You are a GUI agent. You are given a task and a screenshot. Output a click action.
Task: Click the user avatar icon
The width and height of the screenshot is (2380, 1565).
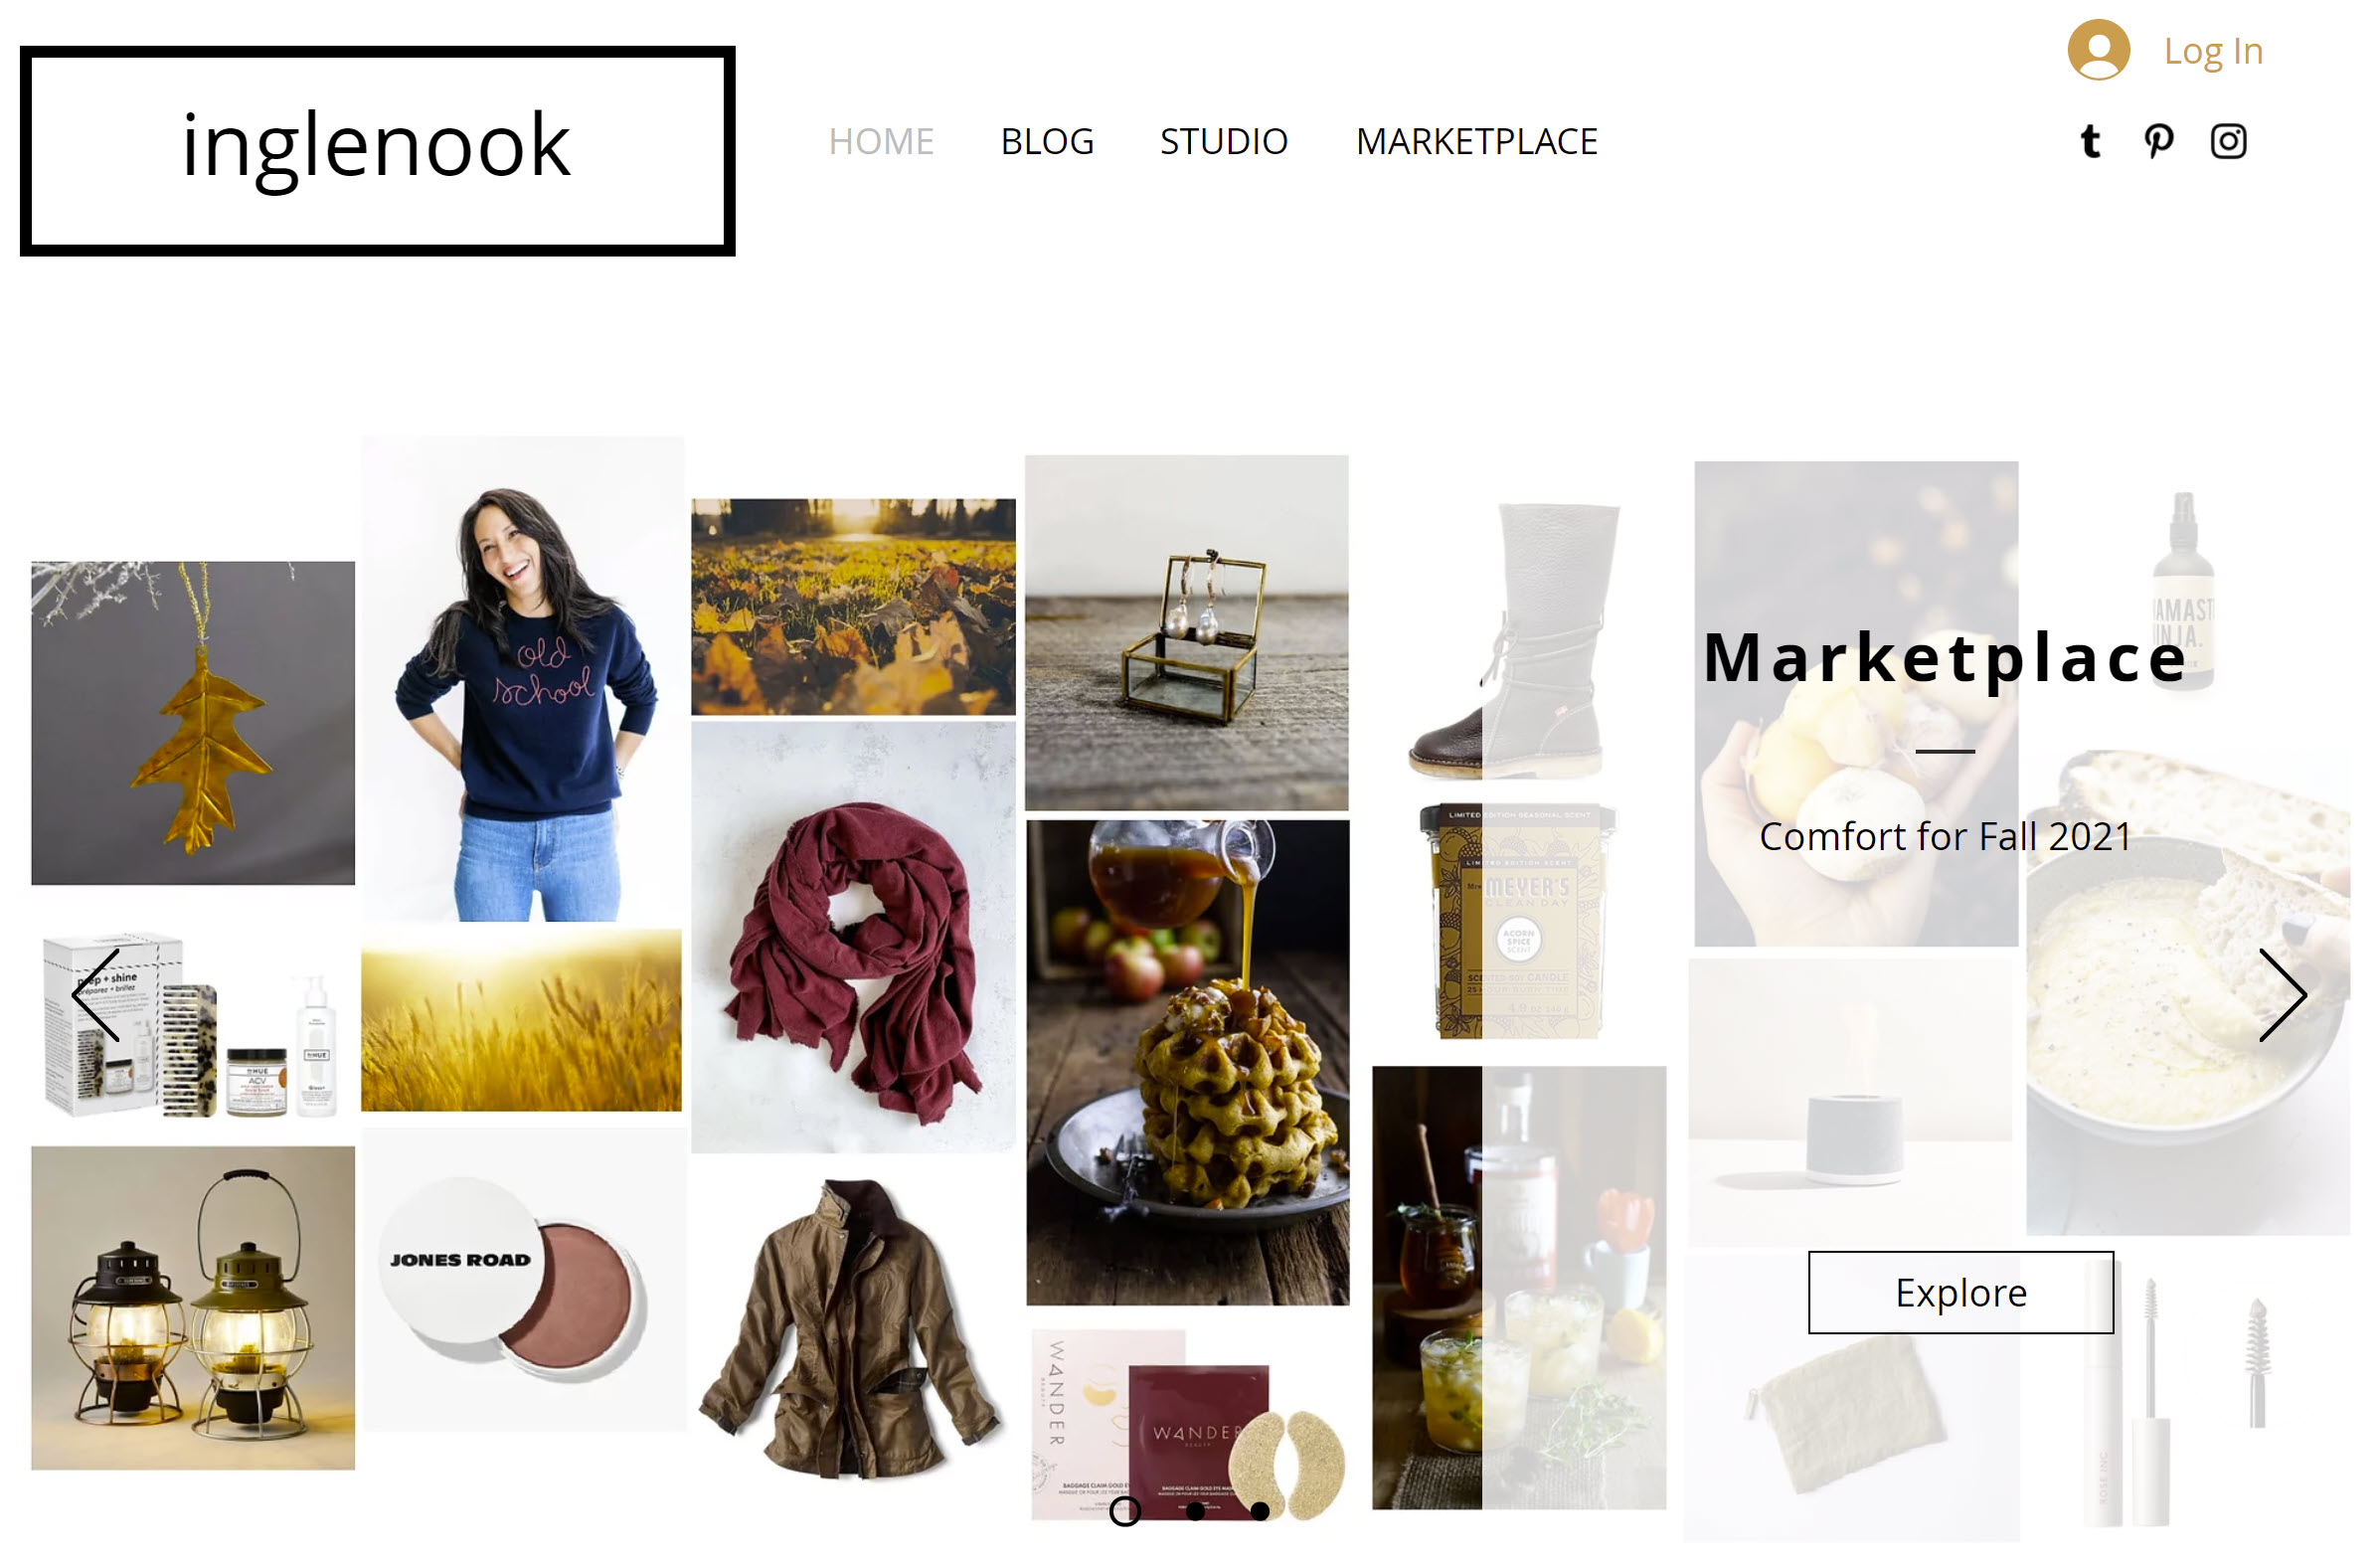pyautogui.click(x=2097, y=50)
